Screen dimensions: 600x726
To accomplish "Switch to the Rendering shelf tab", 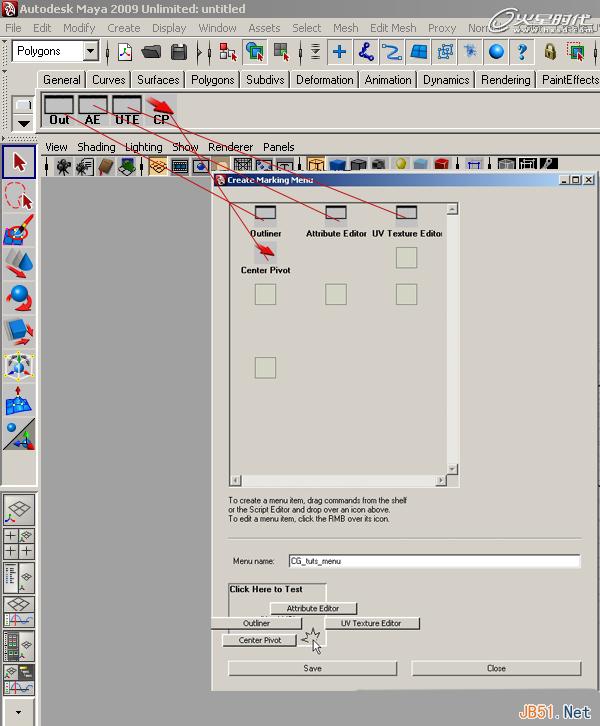I will [506, 80].
